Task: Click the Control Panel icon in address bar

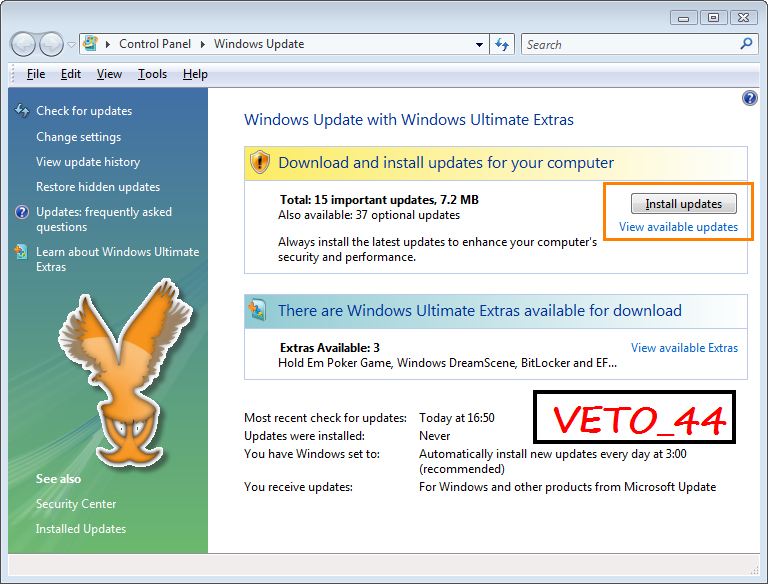Action: 91,44
